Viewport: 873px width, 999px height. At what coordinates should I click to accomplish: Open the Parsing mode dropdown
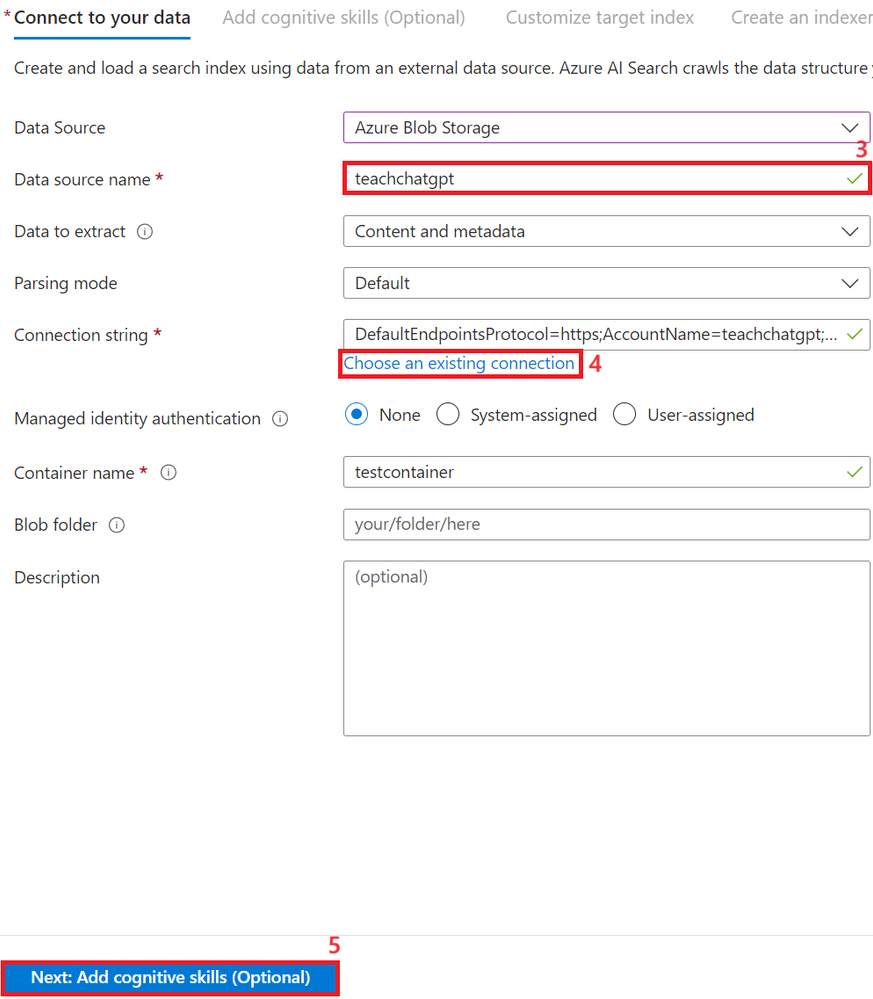(606, 284)
